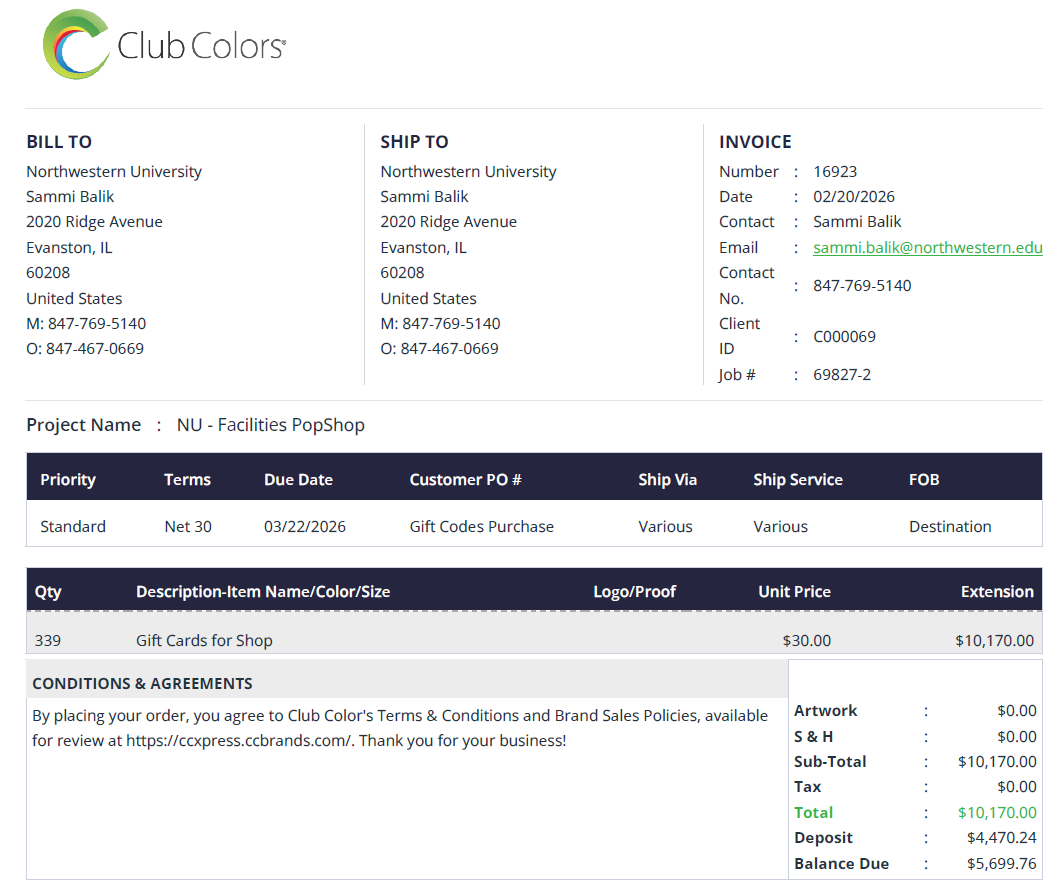Click the Terms column header
Screen dimensions: 1057x892
pos(187,479)
